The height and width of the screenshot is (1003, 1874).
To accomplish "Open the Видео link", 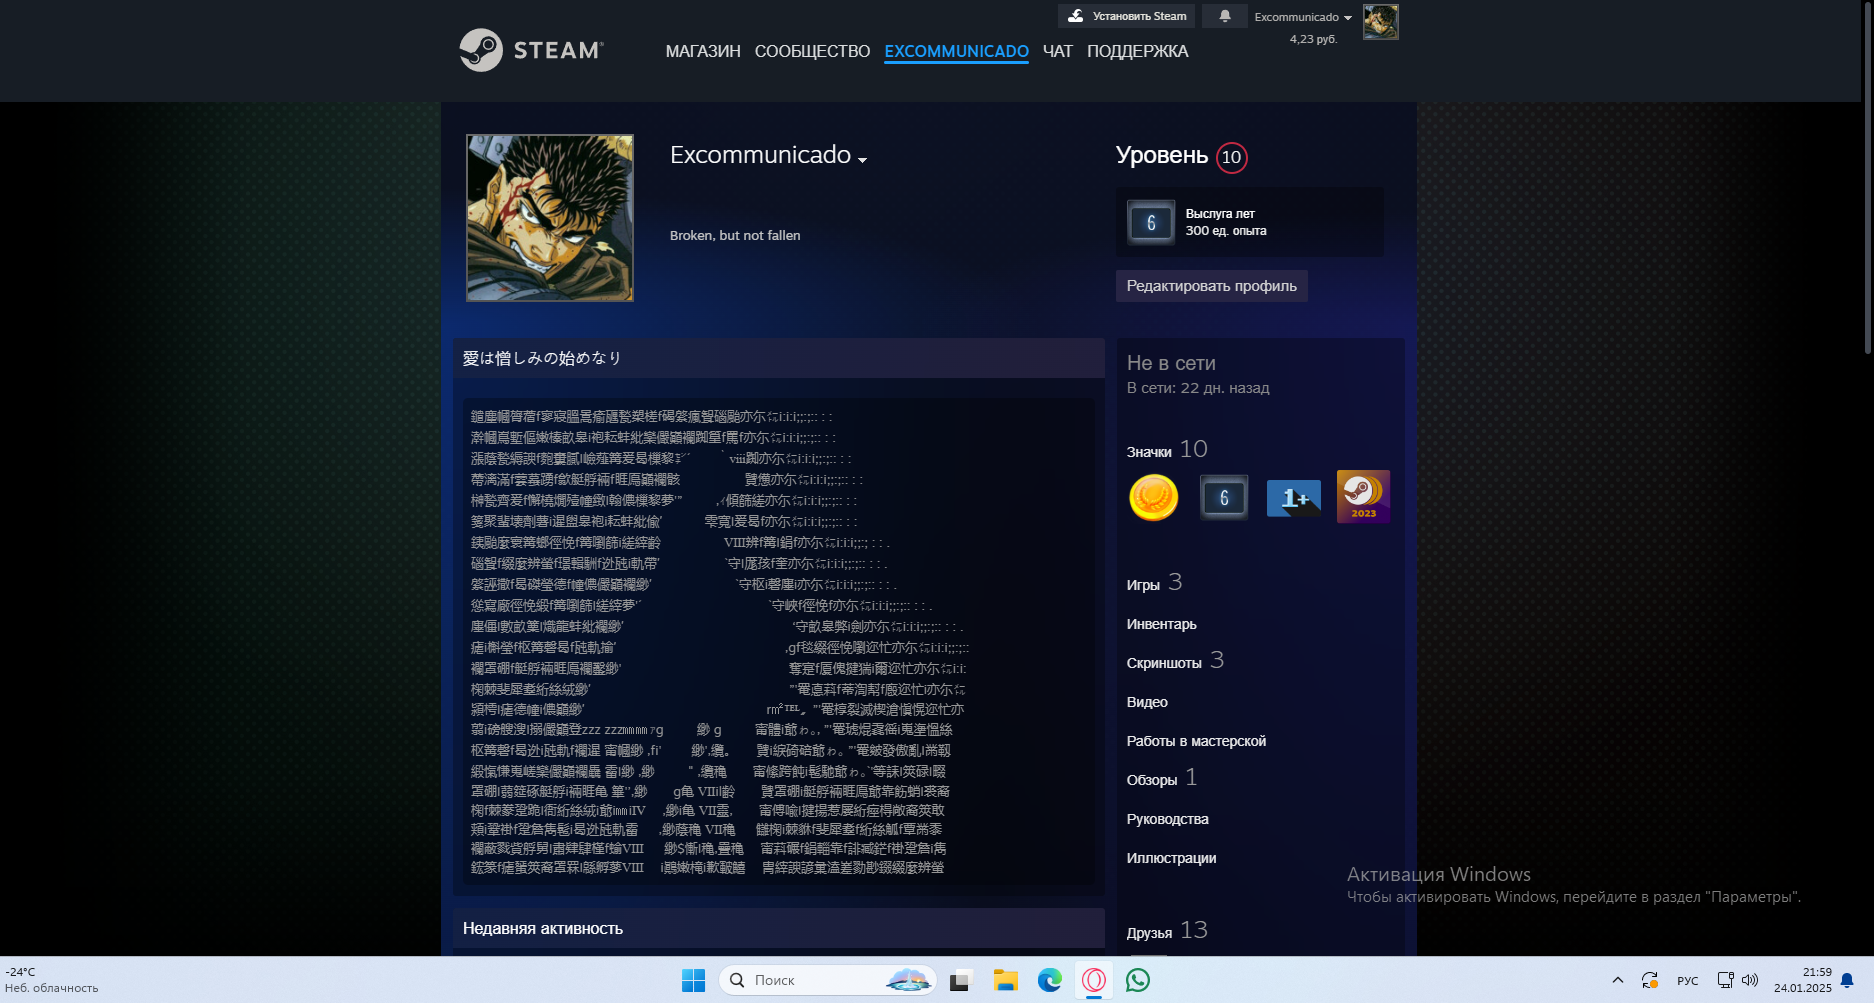I will point(1147,702).
